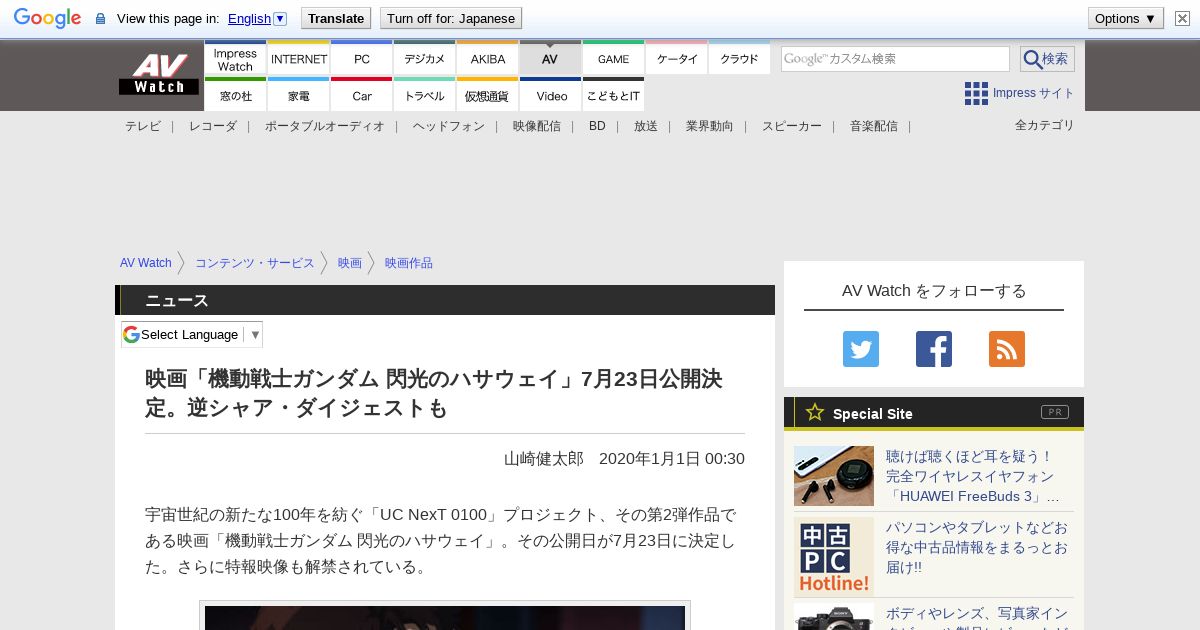Open the ヘッドフォン category

[x=449, y=126]
